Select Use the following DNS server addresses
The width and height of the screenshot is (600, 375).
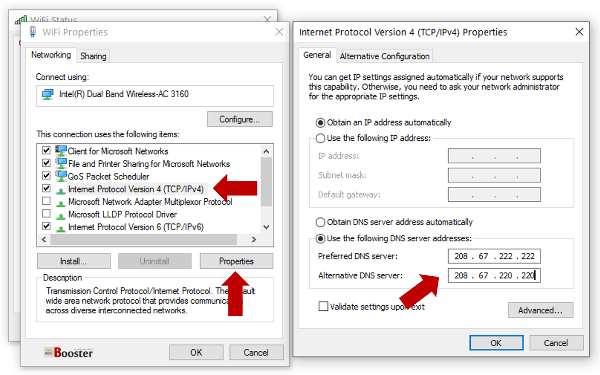point(320,238)
